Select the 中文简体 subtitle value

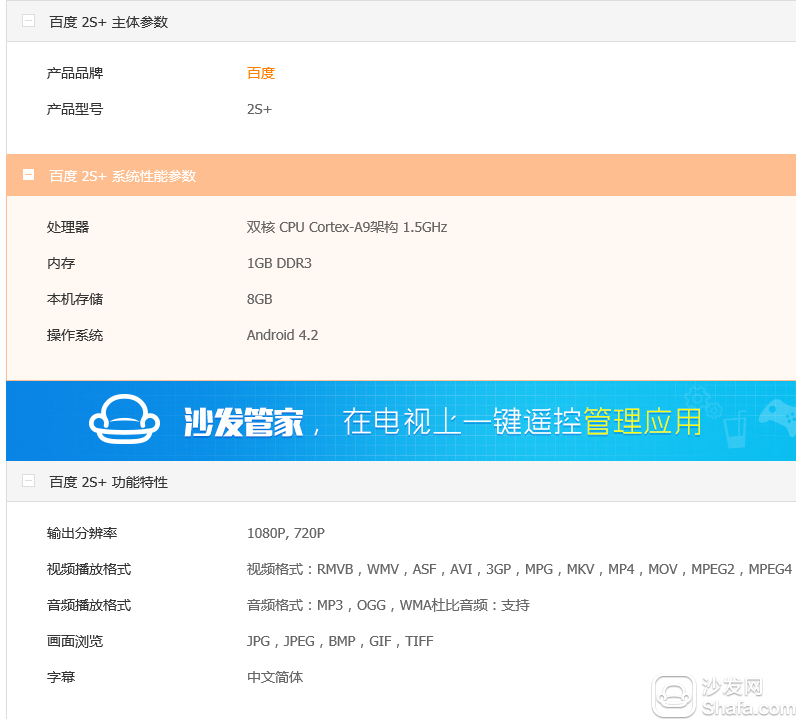(275, 677)
